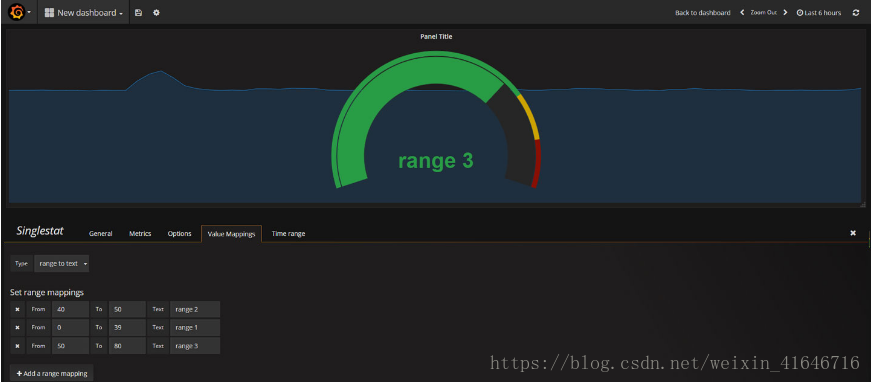The height and width of the screenshot is (383, 871).
Task: Open the 'range to text' type dropdown
Action: click(62, 263)
